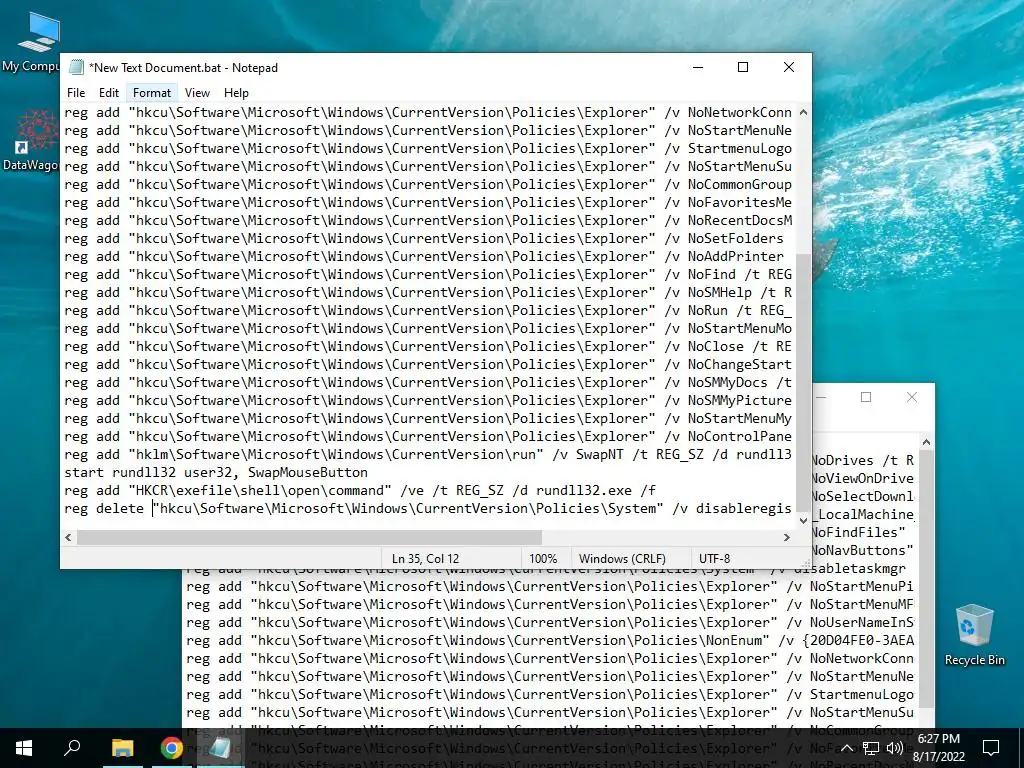Viewport: 1024px width, 768px height.
Task: Click the horizontal scrollbar thumb
Action: (309, 537)
